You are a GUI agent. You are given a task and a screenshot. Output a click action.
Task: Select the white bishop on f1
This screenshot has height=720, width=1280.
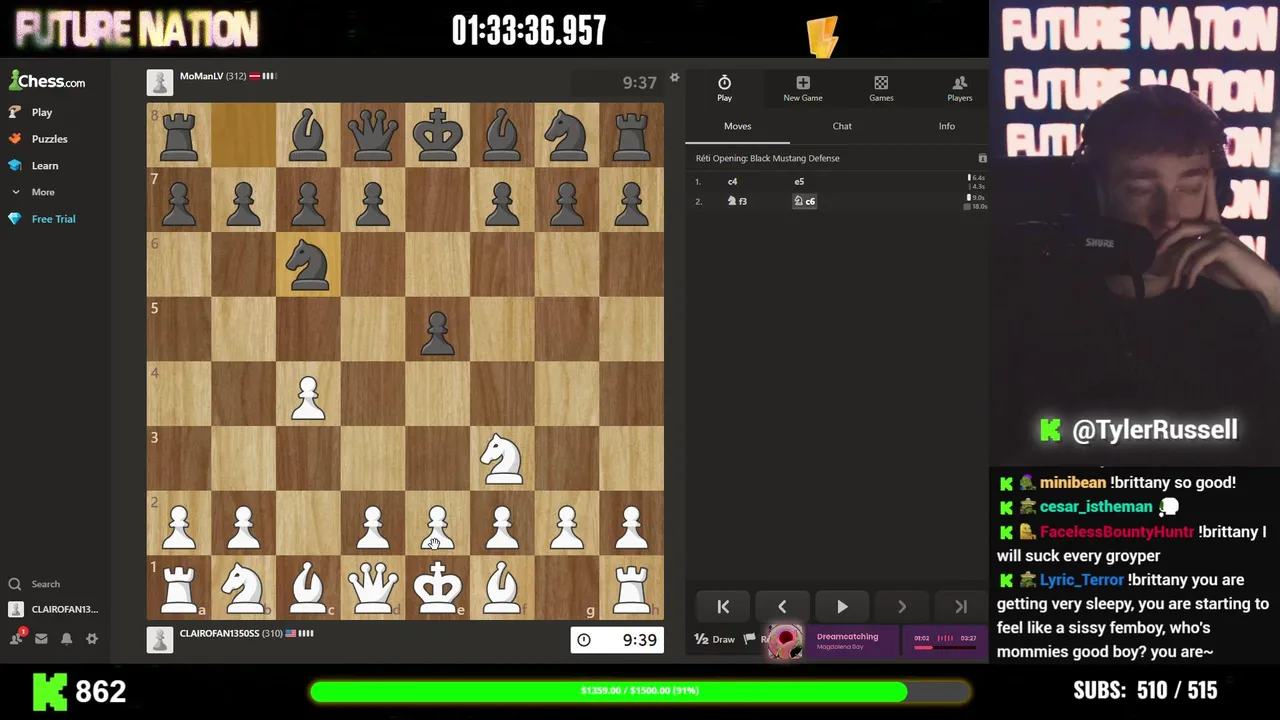(502, 587)
